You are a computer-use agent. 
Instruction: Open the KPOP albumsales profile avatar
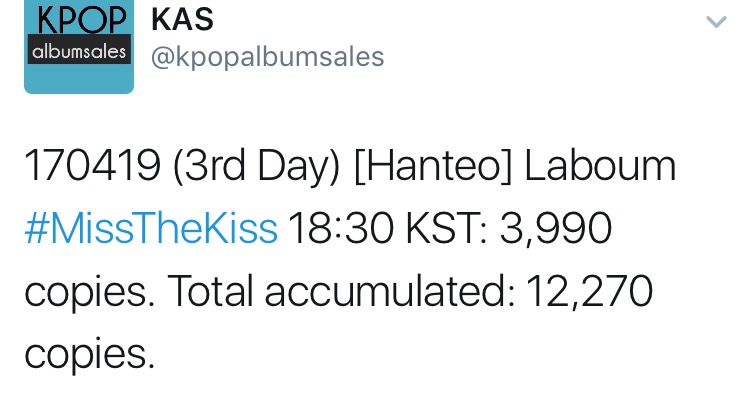(x=79, y=47)
